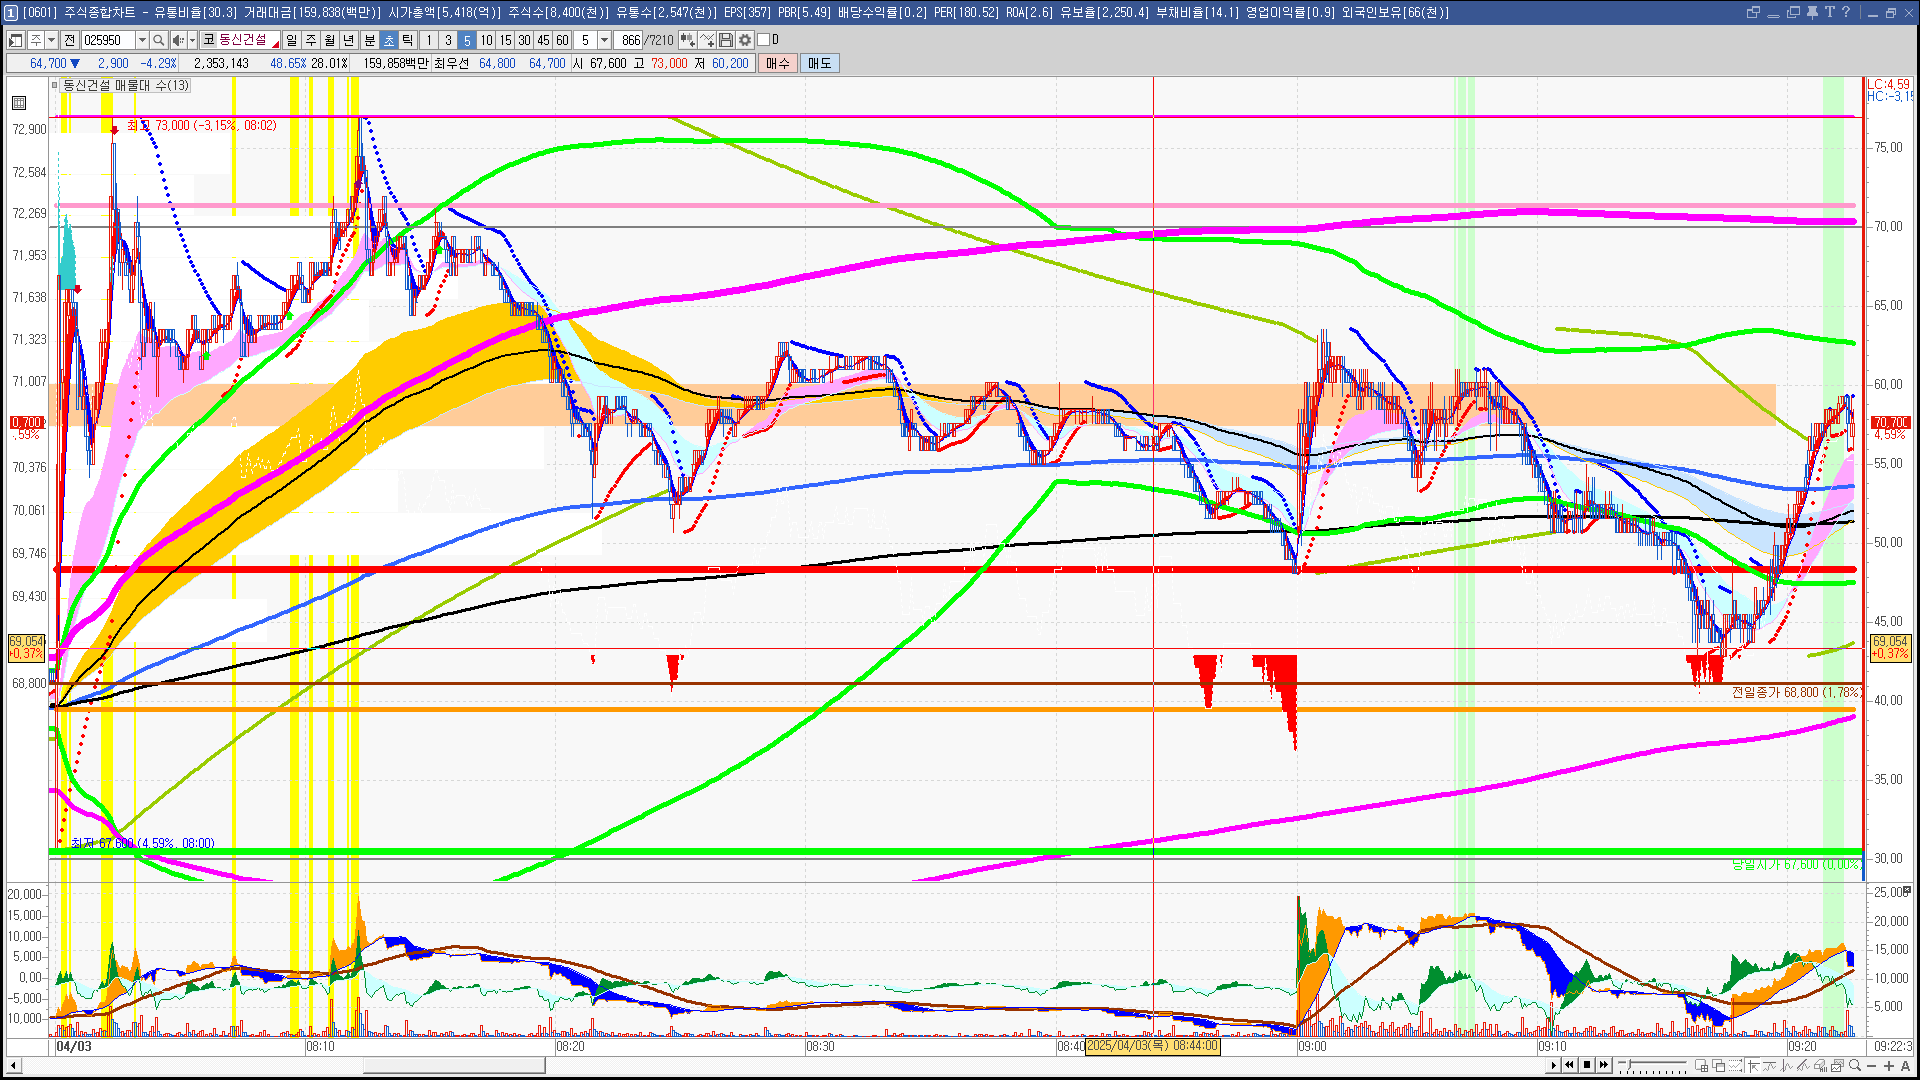The image size is (1920, 1080).
Task: Click the eraser tool icon at bottom
Action: tap(1819, 1065)
